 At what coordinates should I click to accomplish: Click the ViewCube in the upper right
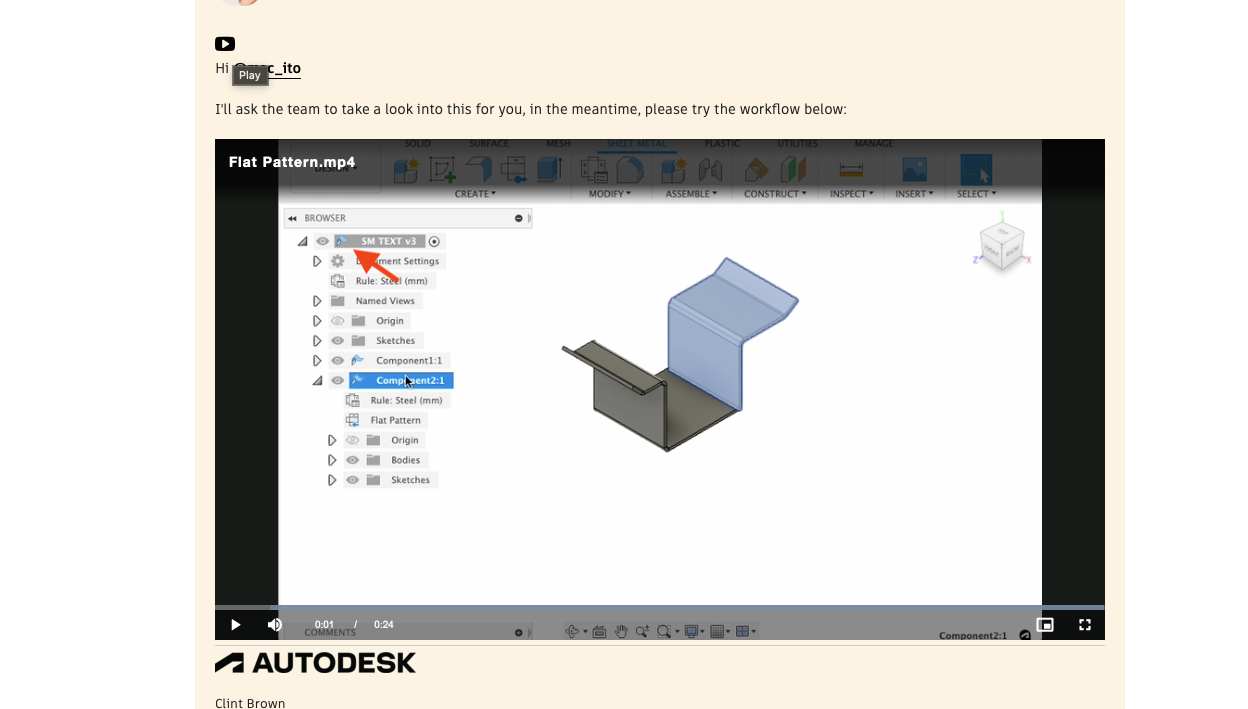1001,242
